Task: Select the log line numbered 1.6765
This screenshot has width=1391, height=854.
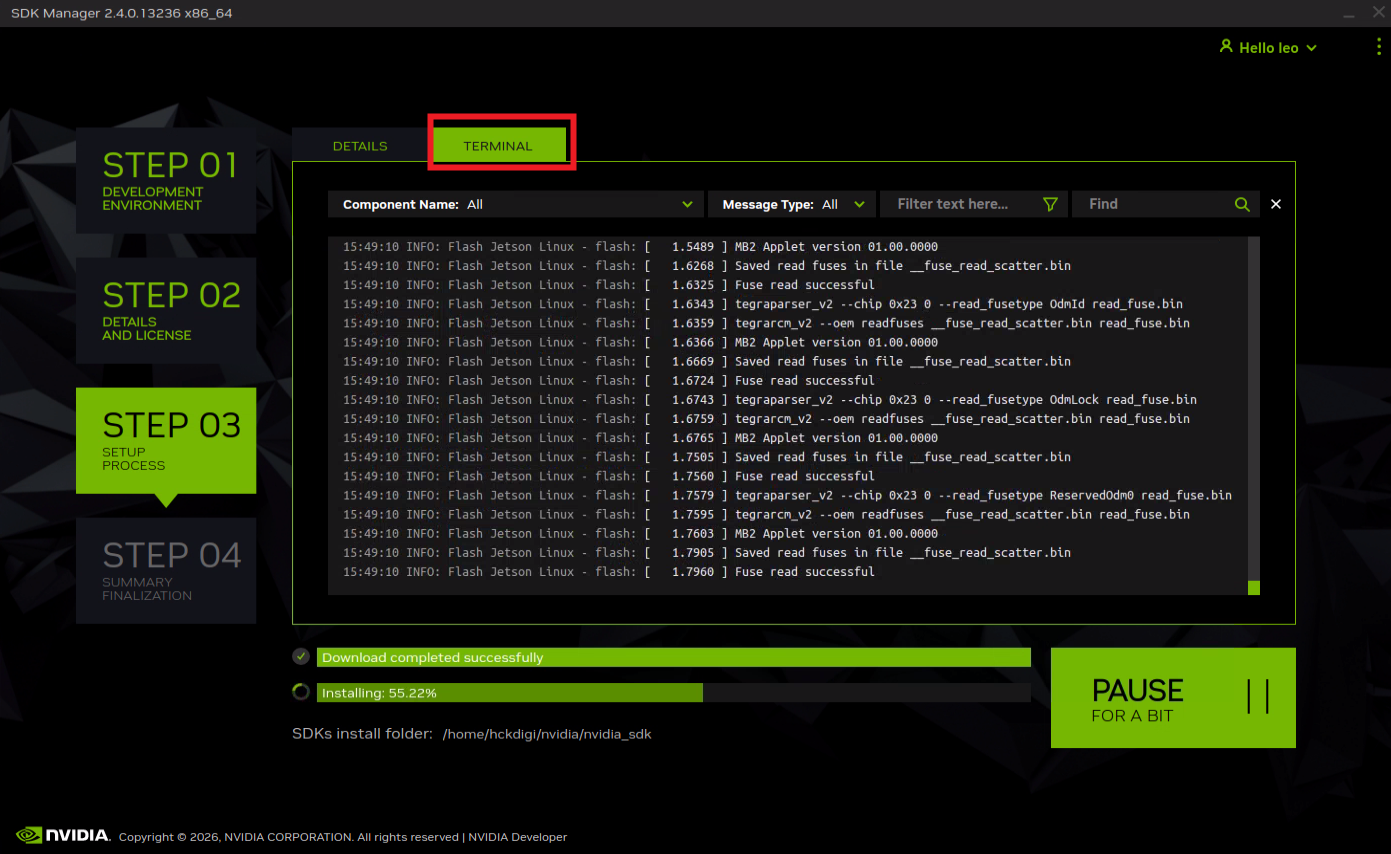Action: (640, 438)
